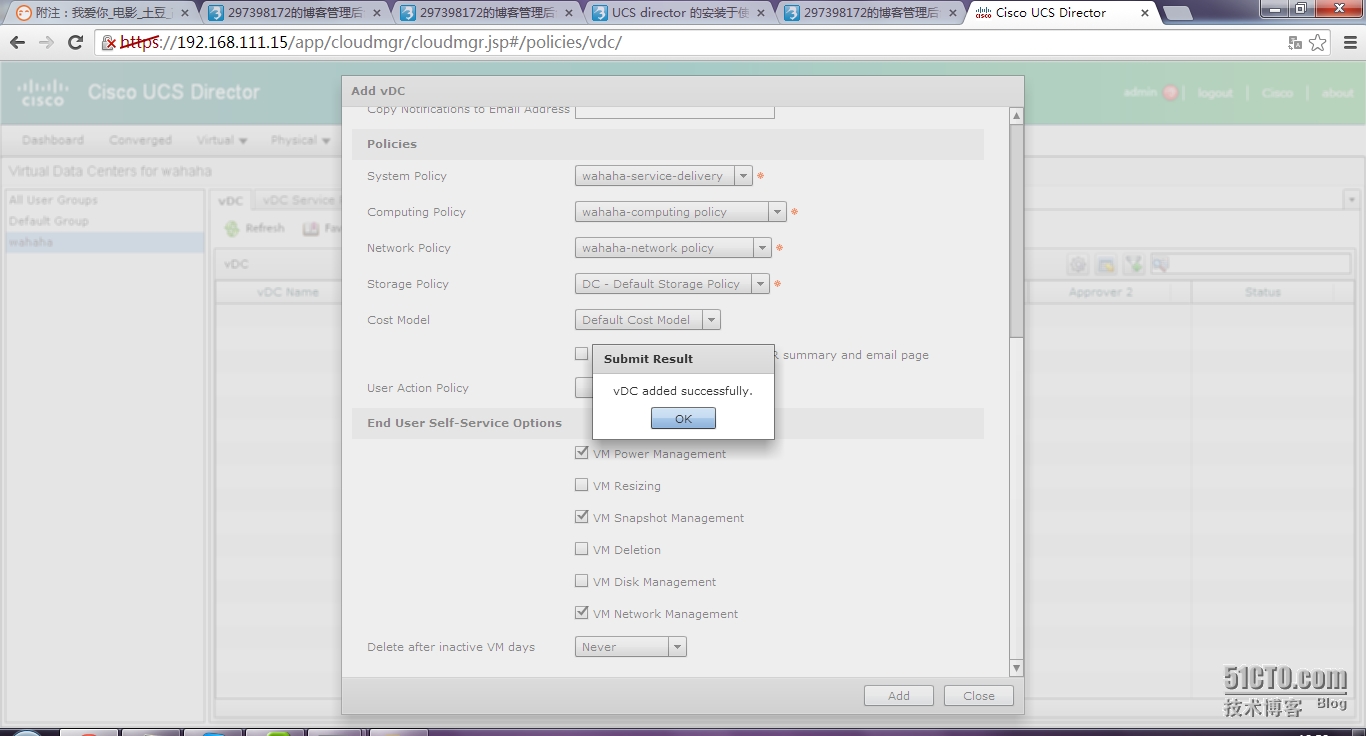Click the dialog scrollbar down arrow
This screenshot has width=1366, height=736.
(x=1016, y=668)
